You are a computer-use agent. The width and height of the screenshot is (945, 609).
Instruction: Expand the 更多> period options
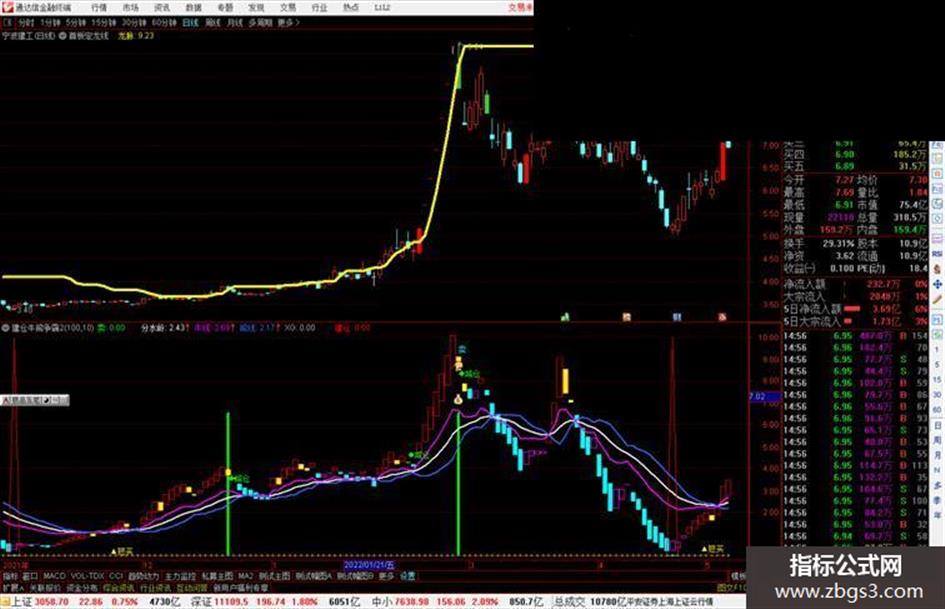pyautogui.click(x=288, y=23)
